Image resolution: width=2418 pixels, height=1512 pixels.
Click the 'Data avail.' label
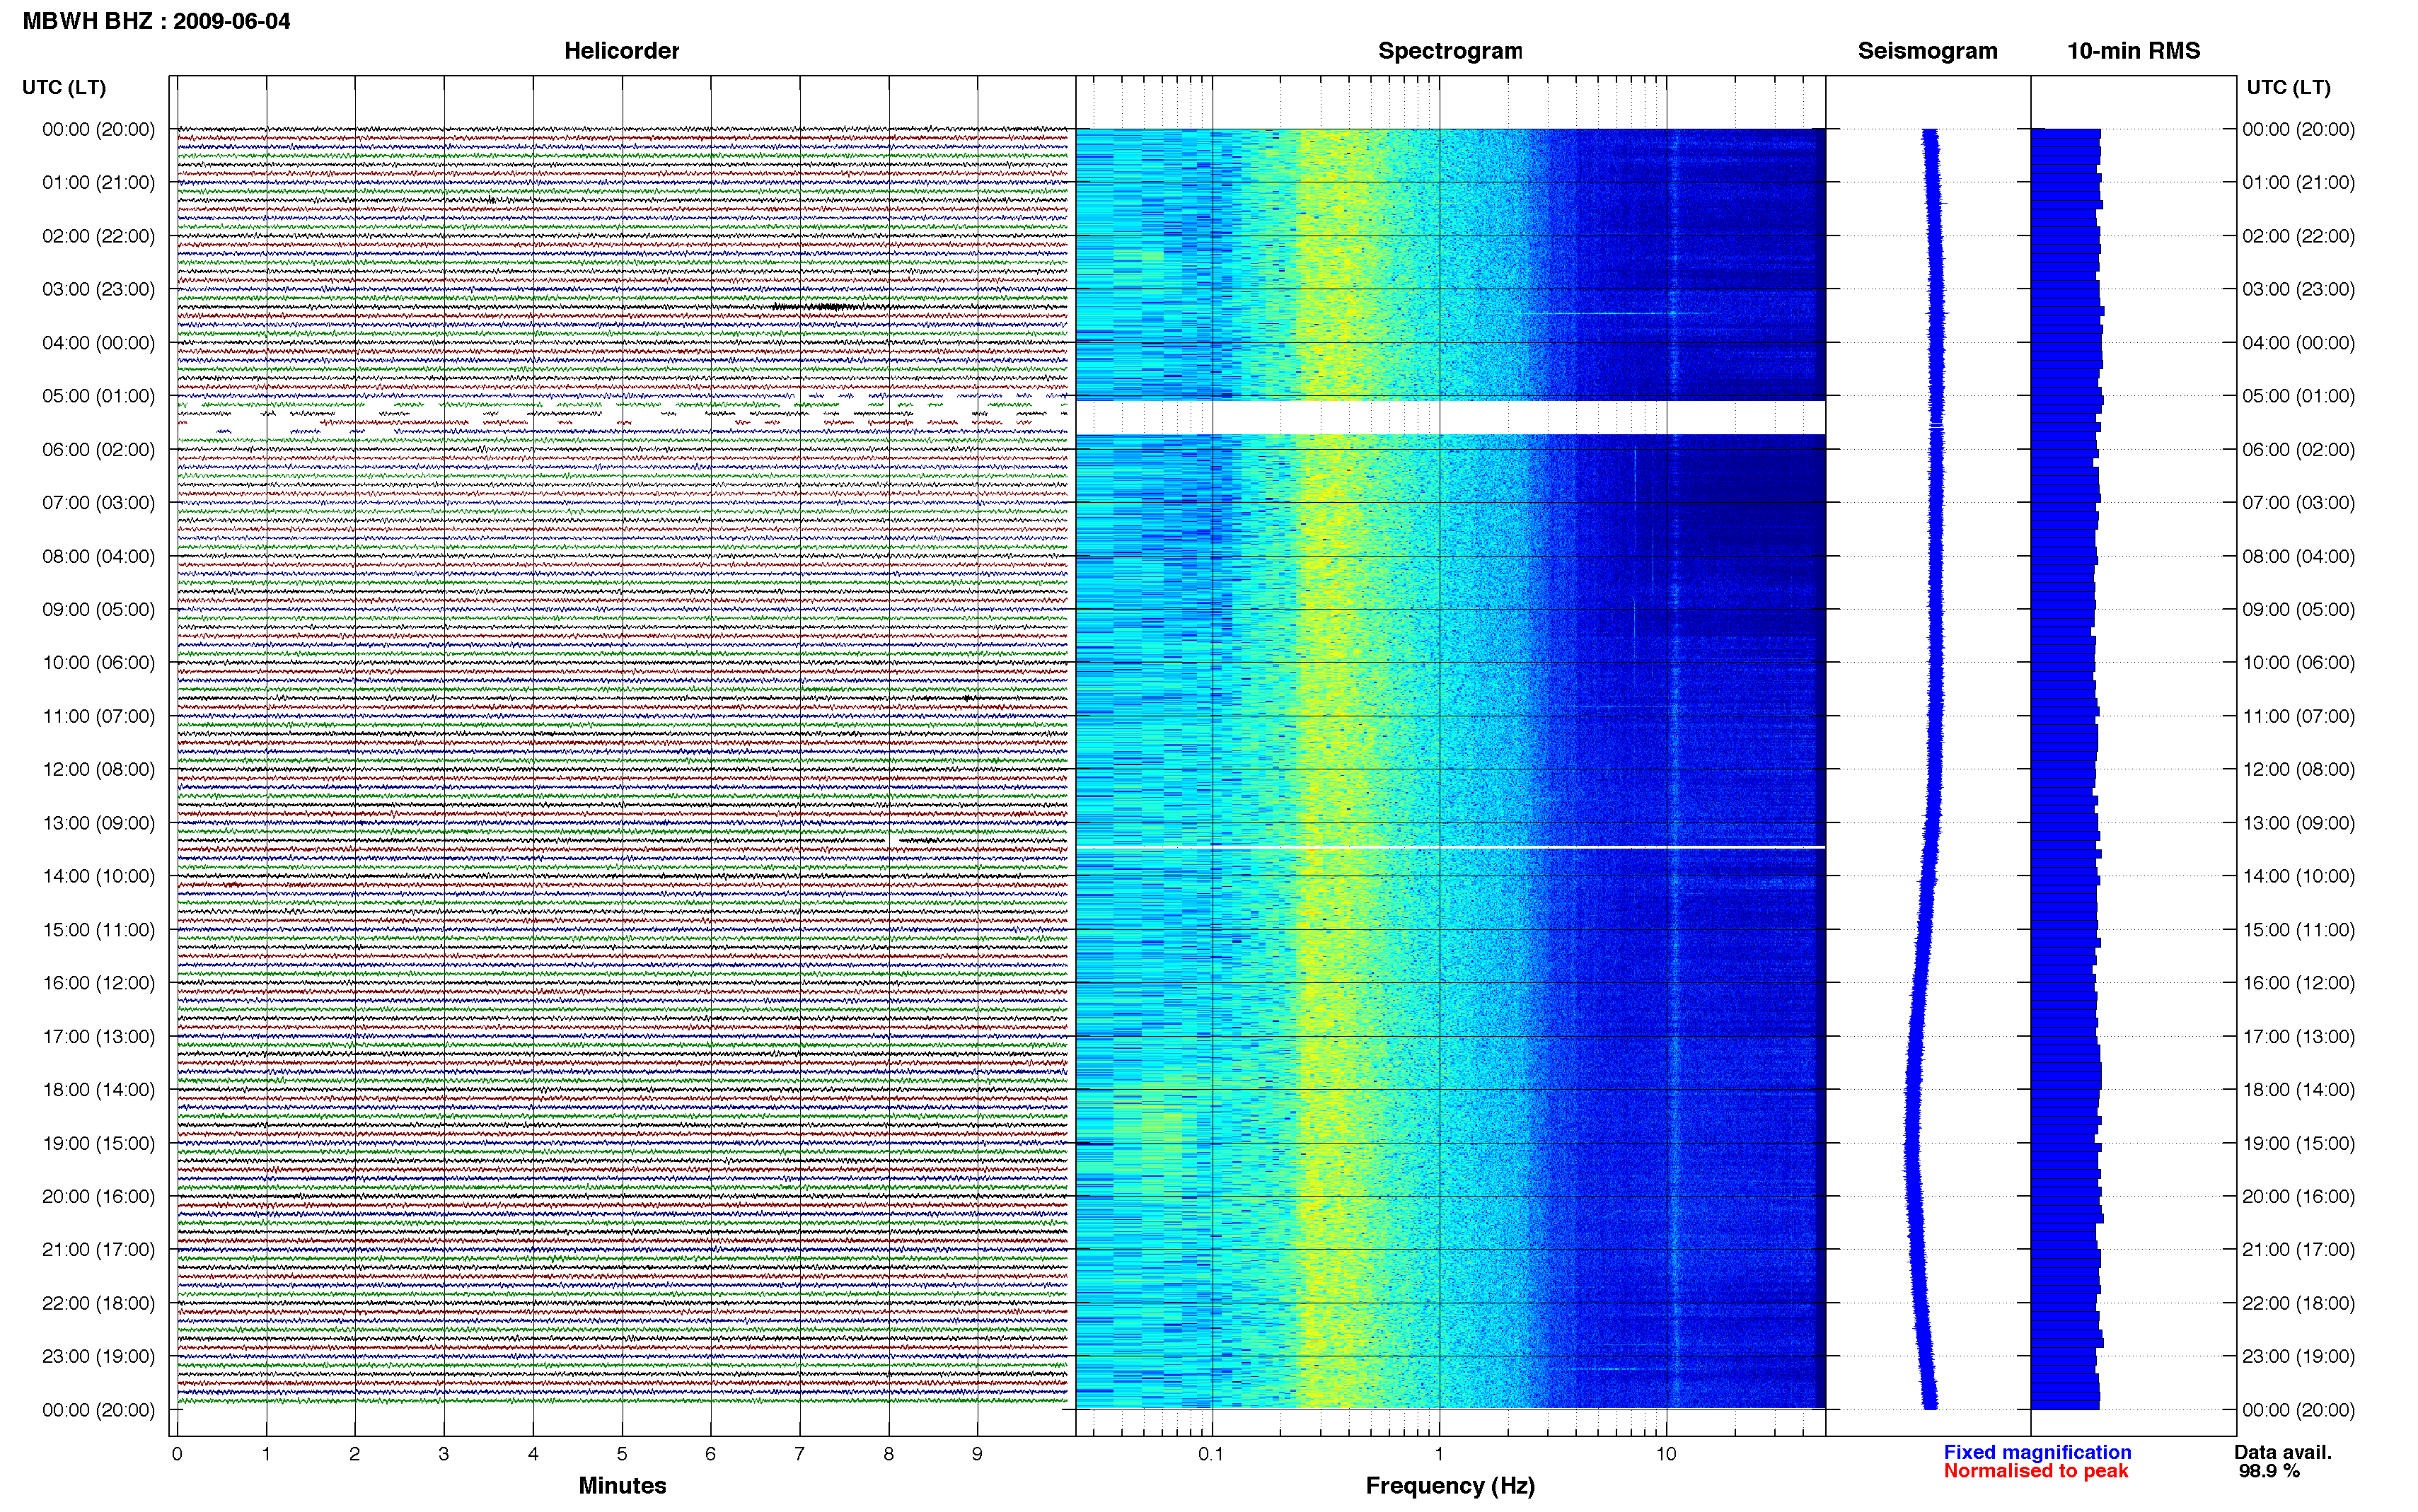(2283, 1452)
